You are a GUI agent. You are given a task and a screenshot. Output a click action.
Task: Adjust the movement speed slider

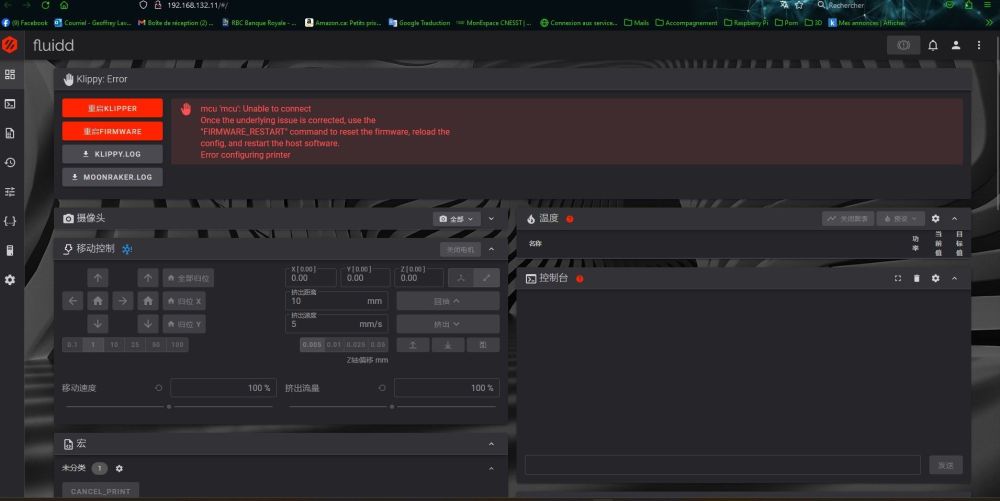pyautogui.click(x=169, y=407)
